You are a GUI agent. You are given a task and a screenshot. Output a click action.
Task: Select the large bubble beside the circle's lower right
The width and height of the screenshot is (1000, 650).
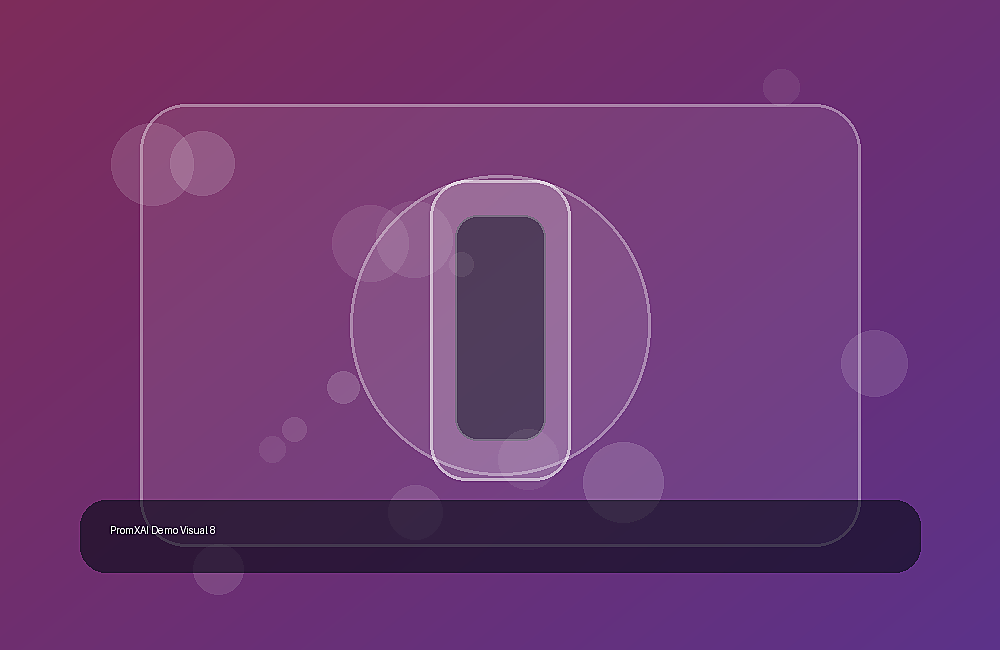[623, 482]
